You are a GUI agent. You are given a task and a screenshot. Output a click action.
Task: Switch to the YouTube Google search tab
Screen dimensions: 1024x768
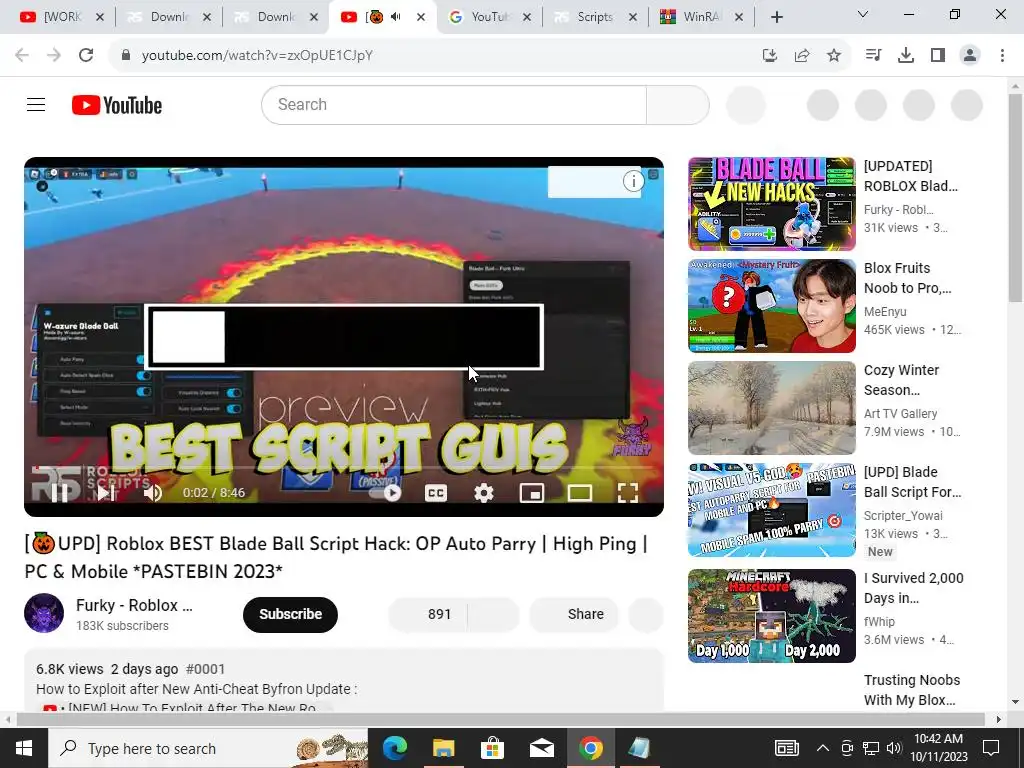pos(489,17)
